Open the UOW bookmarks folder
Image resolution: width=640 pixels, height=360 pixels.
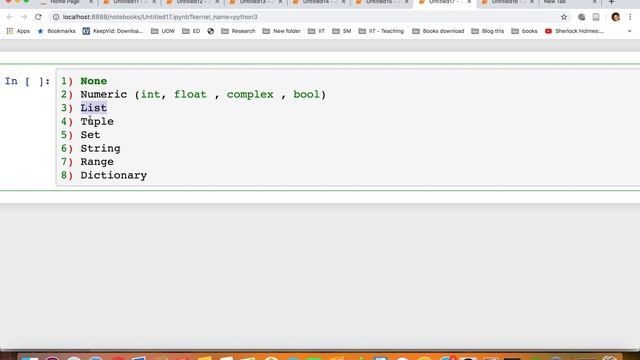point(163,31)
